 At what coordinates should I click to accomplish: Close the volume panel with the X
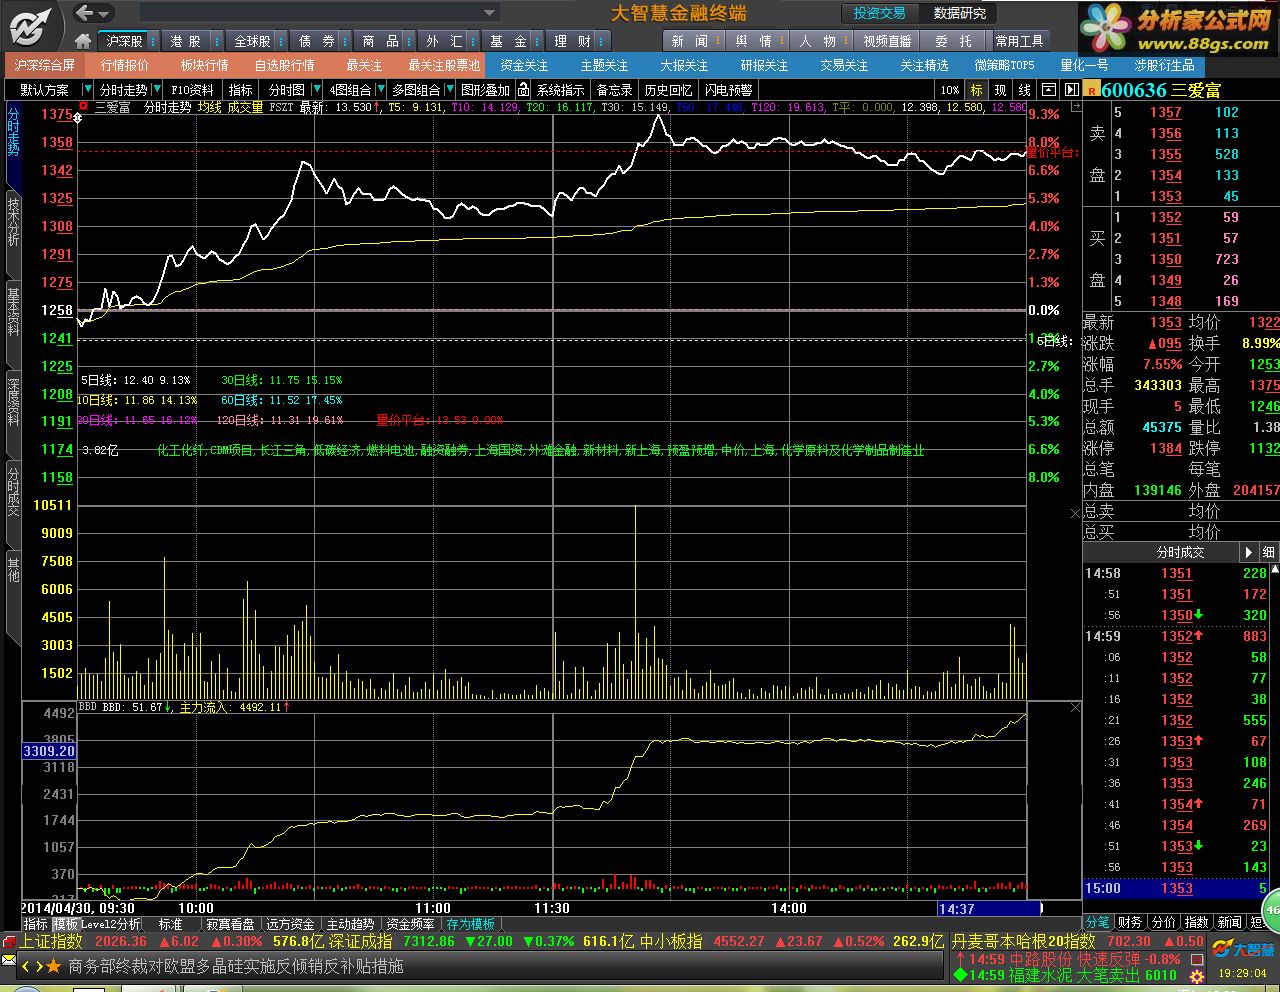coord(1075,513)
